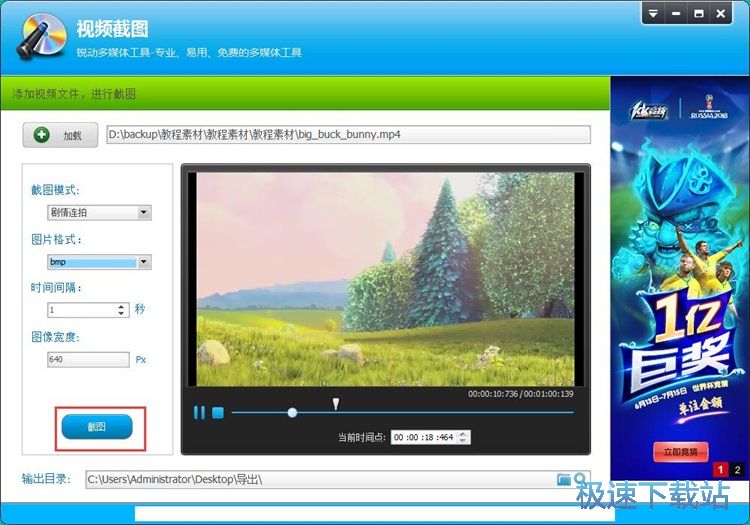Close the 视频截图 window
This screenshot has height=525, width=750.
point(721,13)
